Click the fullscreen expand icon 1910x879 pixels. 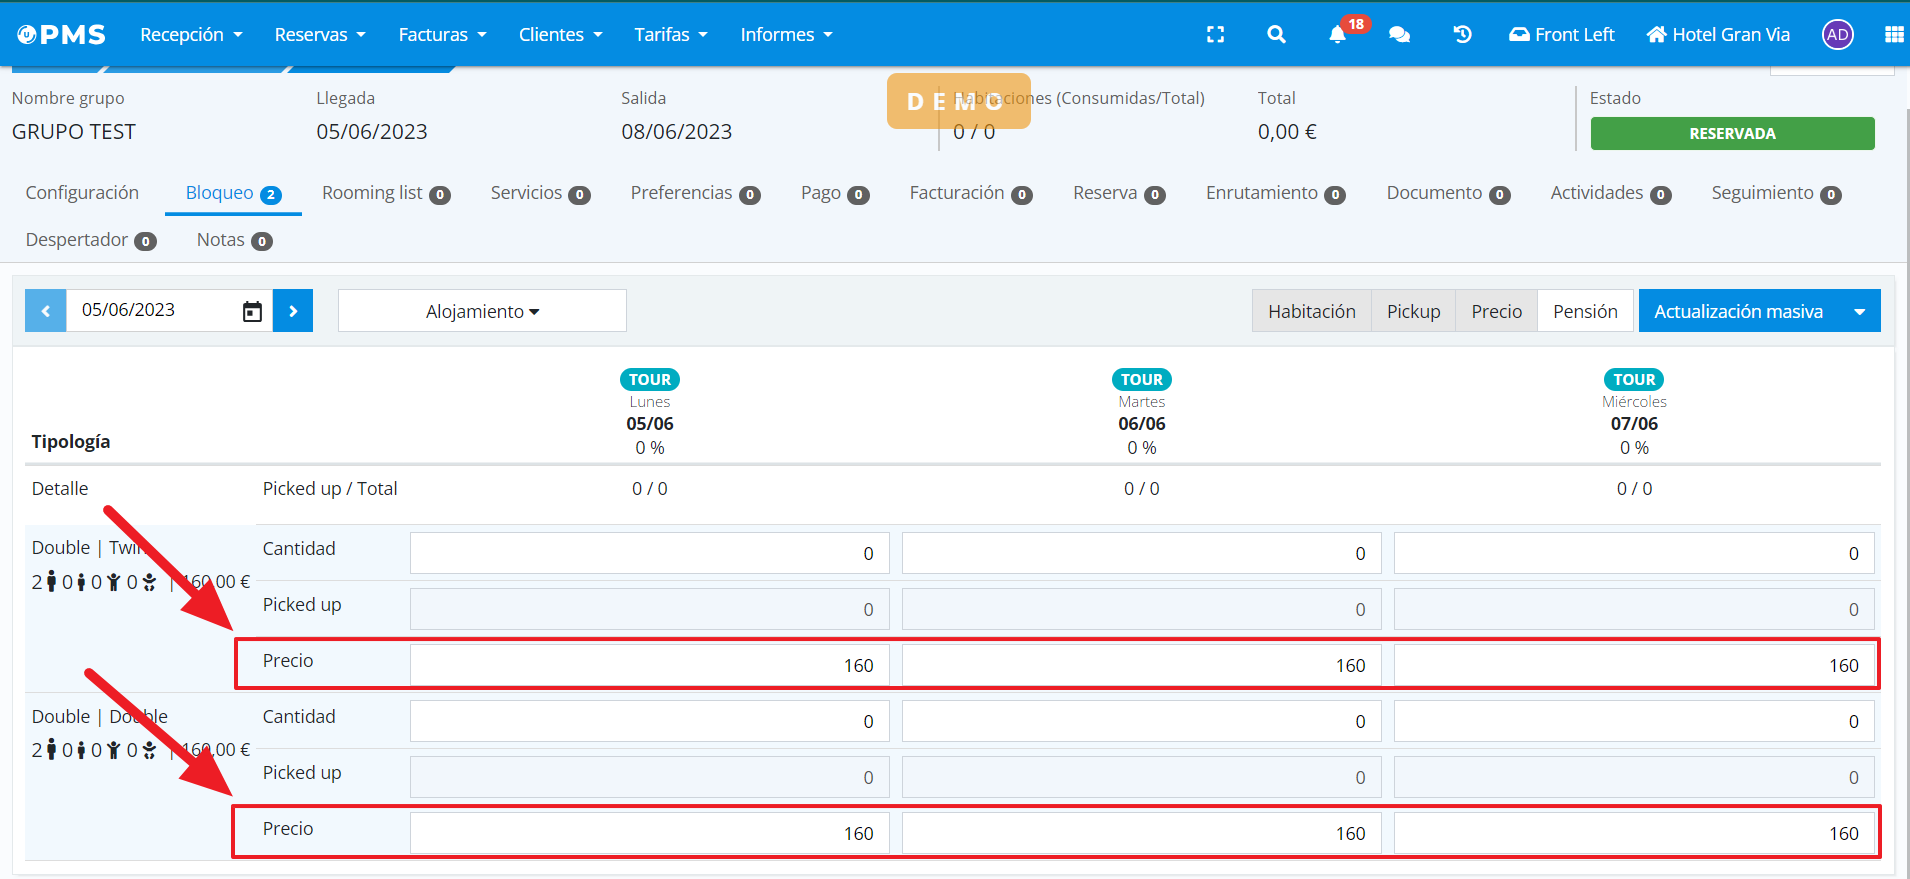pyautogui.click(x=1215, y=35)
